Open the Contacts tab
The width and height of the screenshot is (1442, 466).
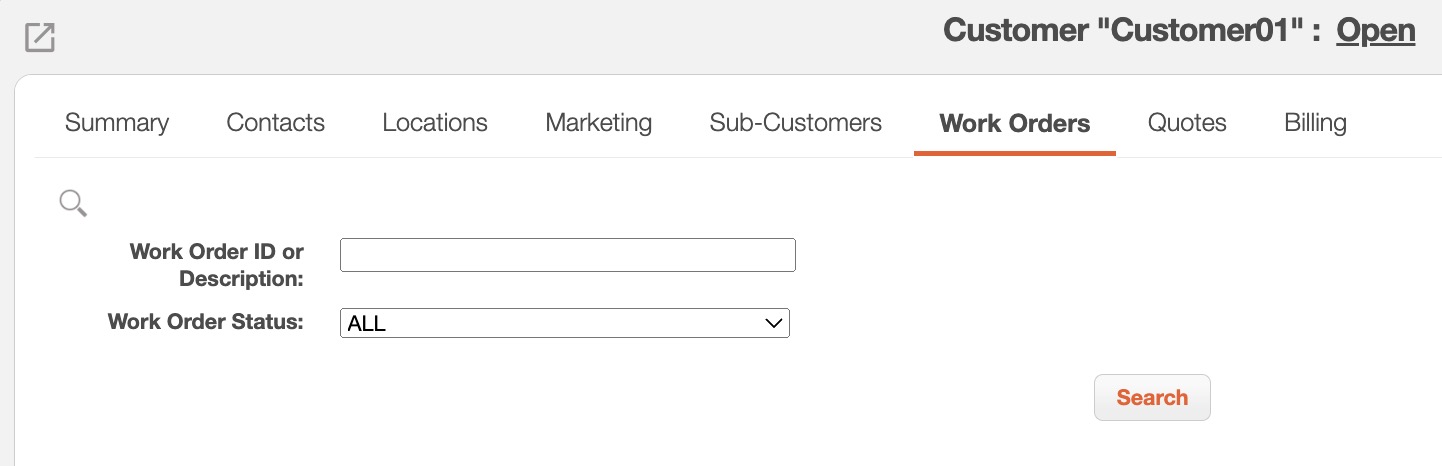click(x=275, y=123)
